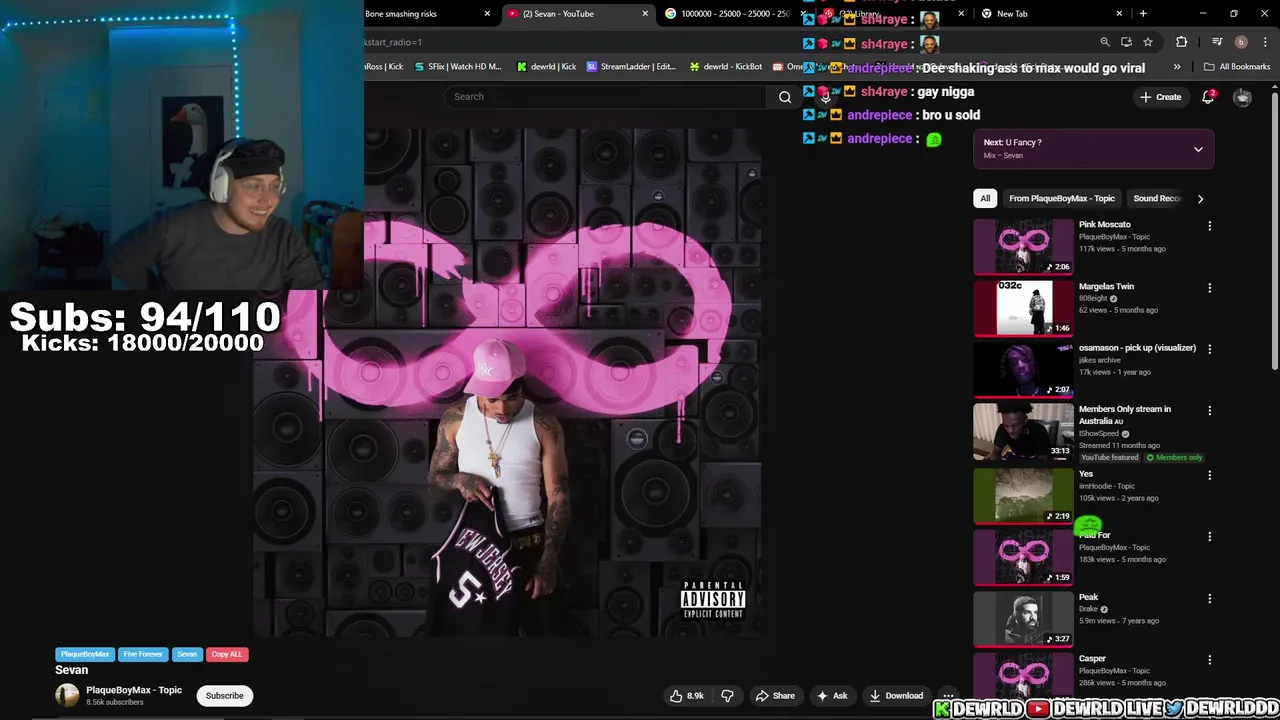
Task: Open options menu for Yes video
Action: [x=1209, y=475]
